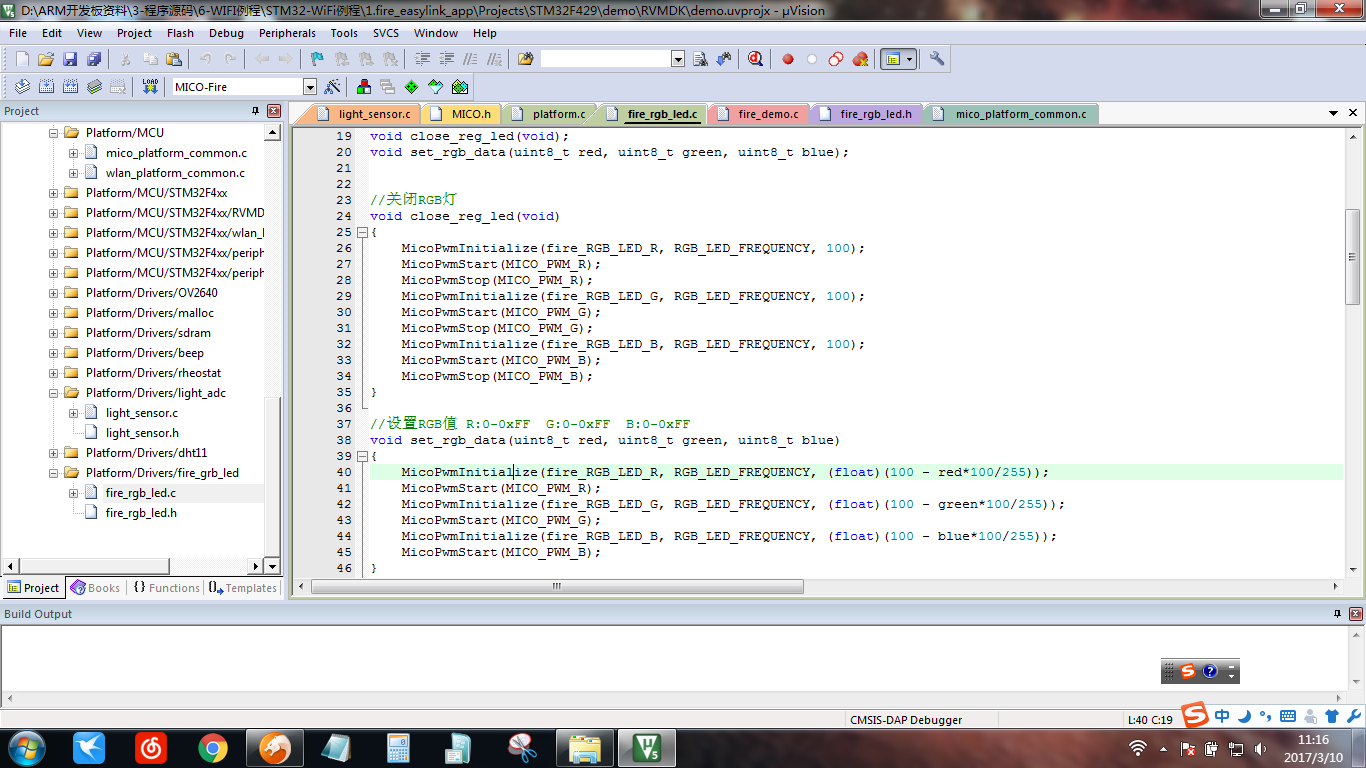Open the MICO-Fire target dropdown
This screenshot has width=1366, height=768.
pyautogui.click(x=309, y=87)
